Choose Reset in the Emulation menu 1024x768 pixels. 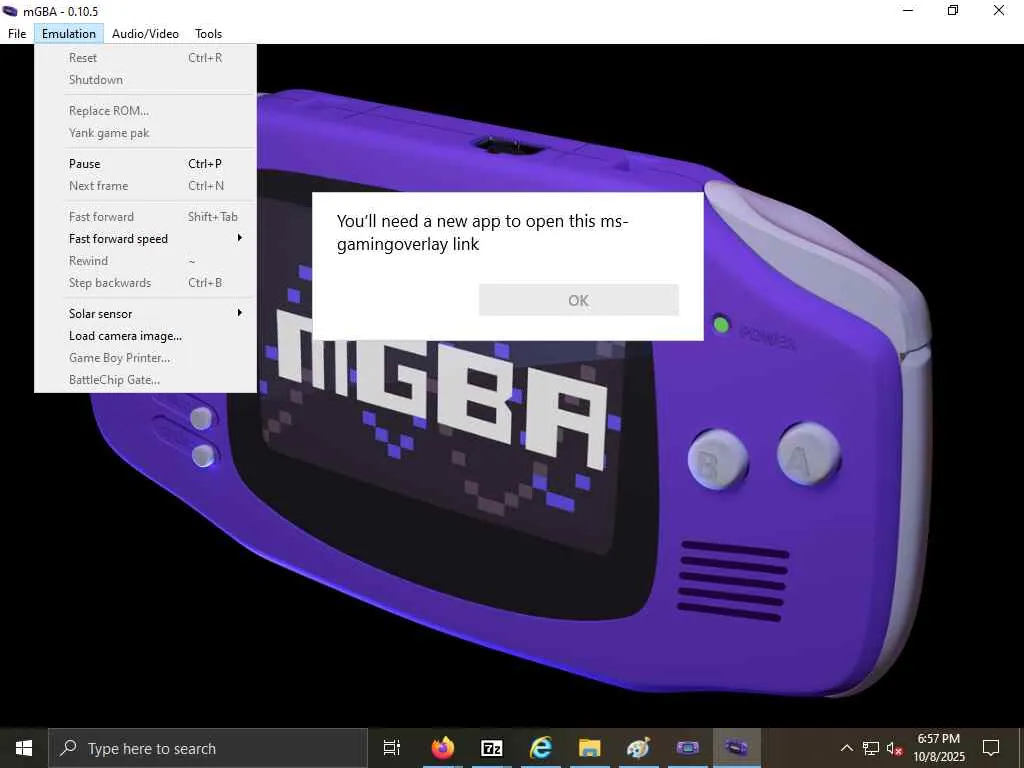point(145,58)
